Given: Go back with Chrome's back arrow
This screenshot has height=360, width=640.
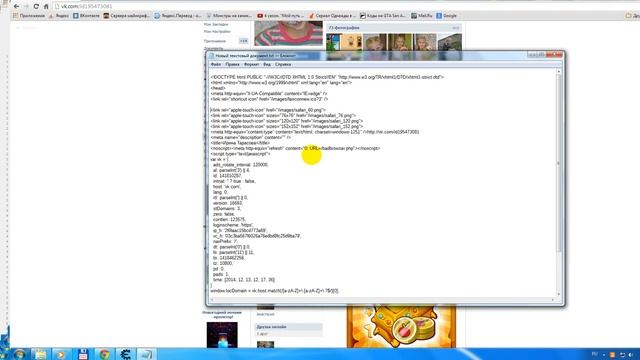Looking at the screenshot, I should pos(16,7).
